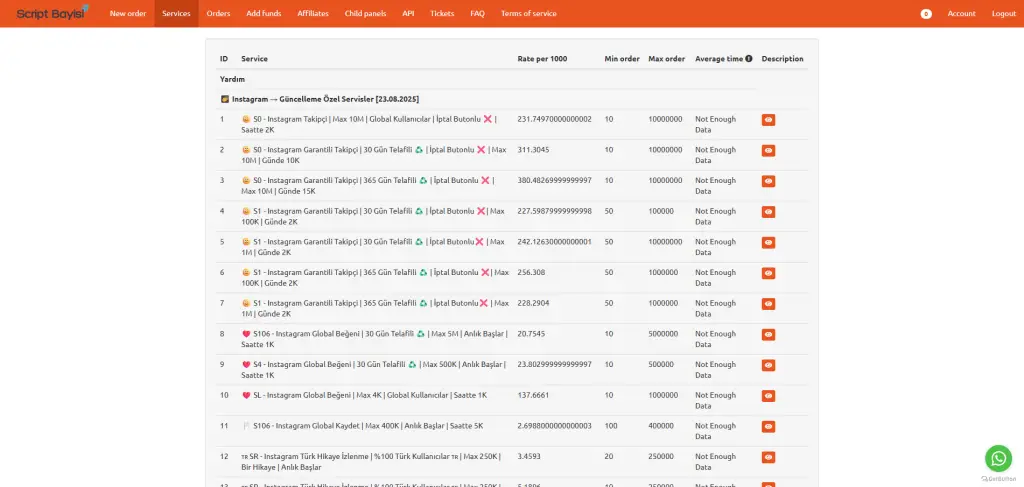Click Max order column header
This screenshot has height=487, width=1024.
point(666,59)
